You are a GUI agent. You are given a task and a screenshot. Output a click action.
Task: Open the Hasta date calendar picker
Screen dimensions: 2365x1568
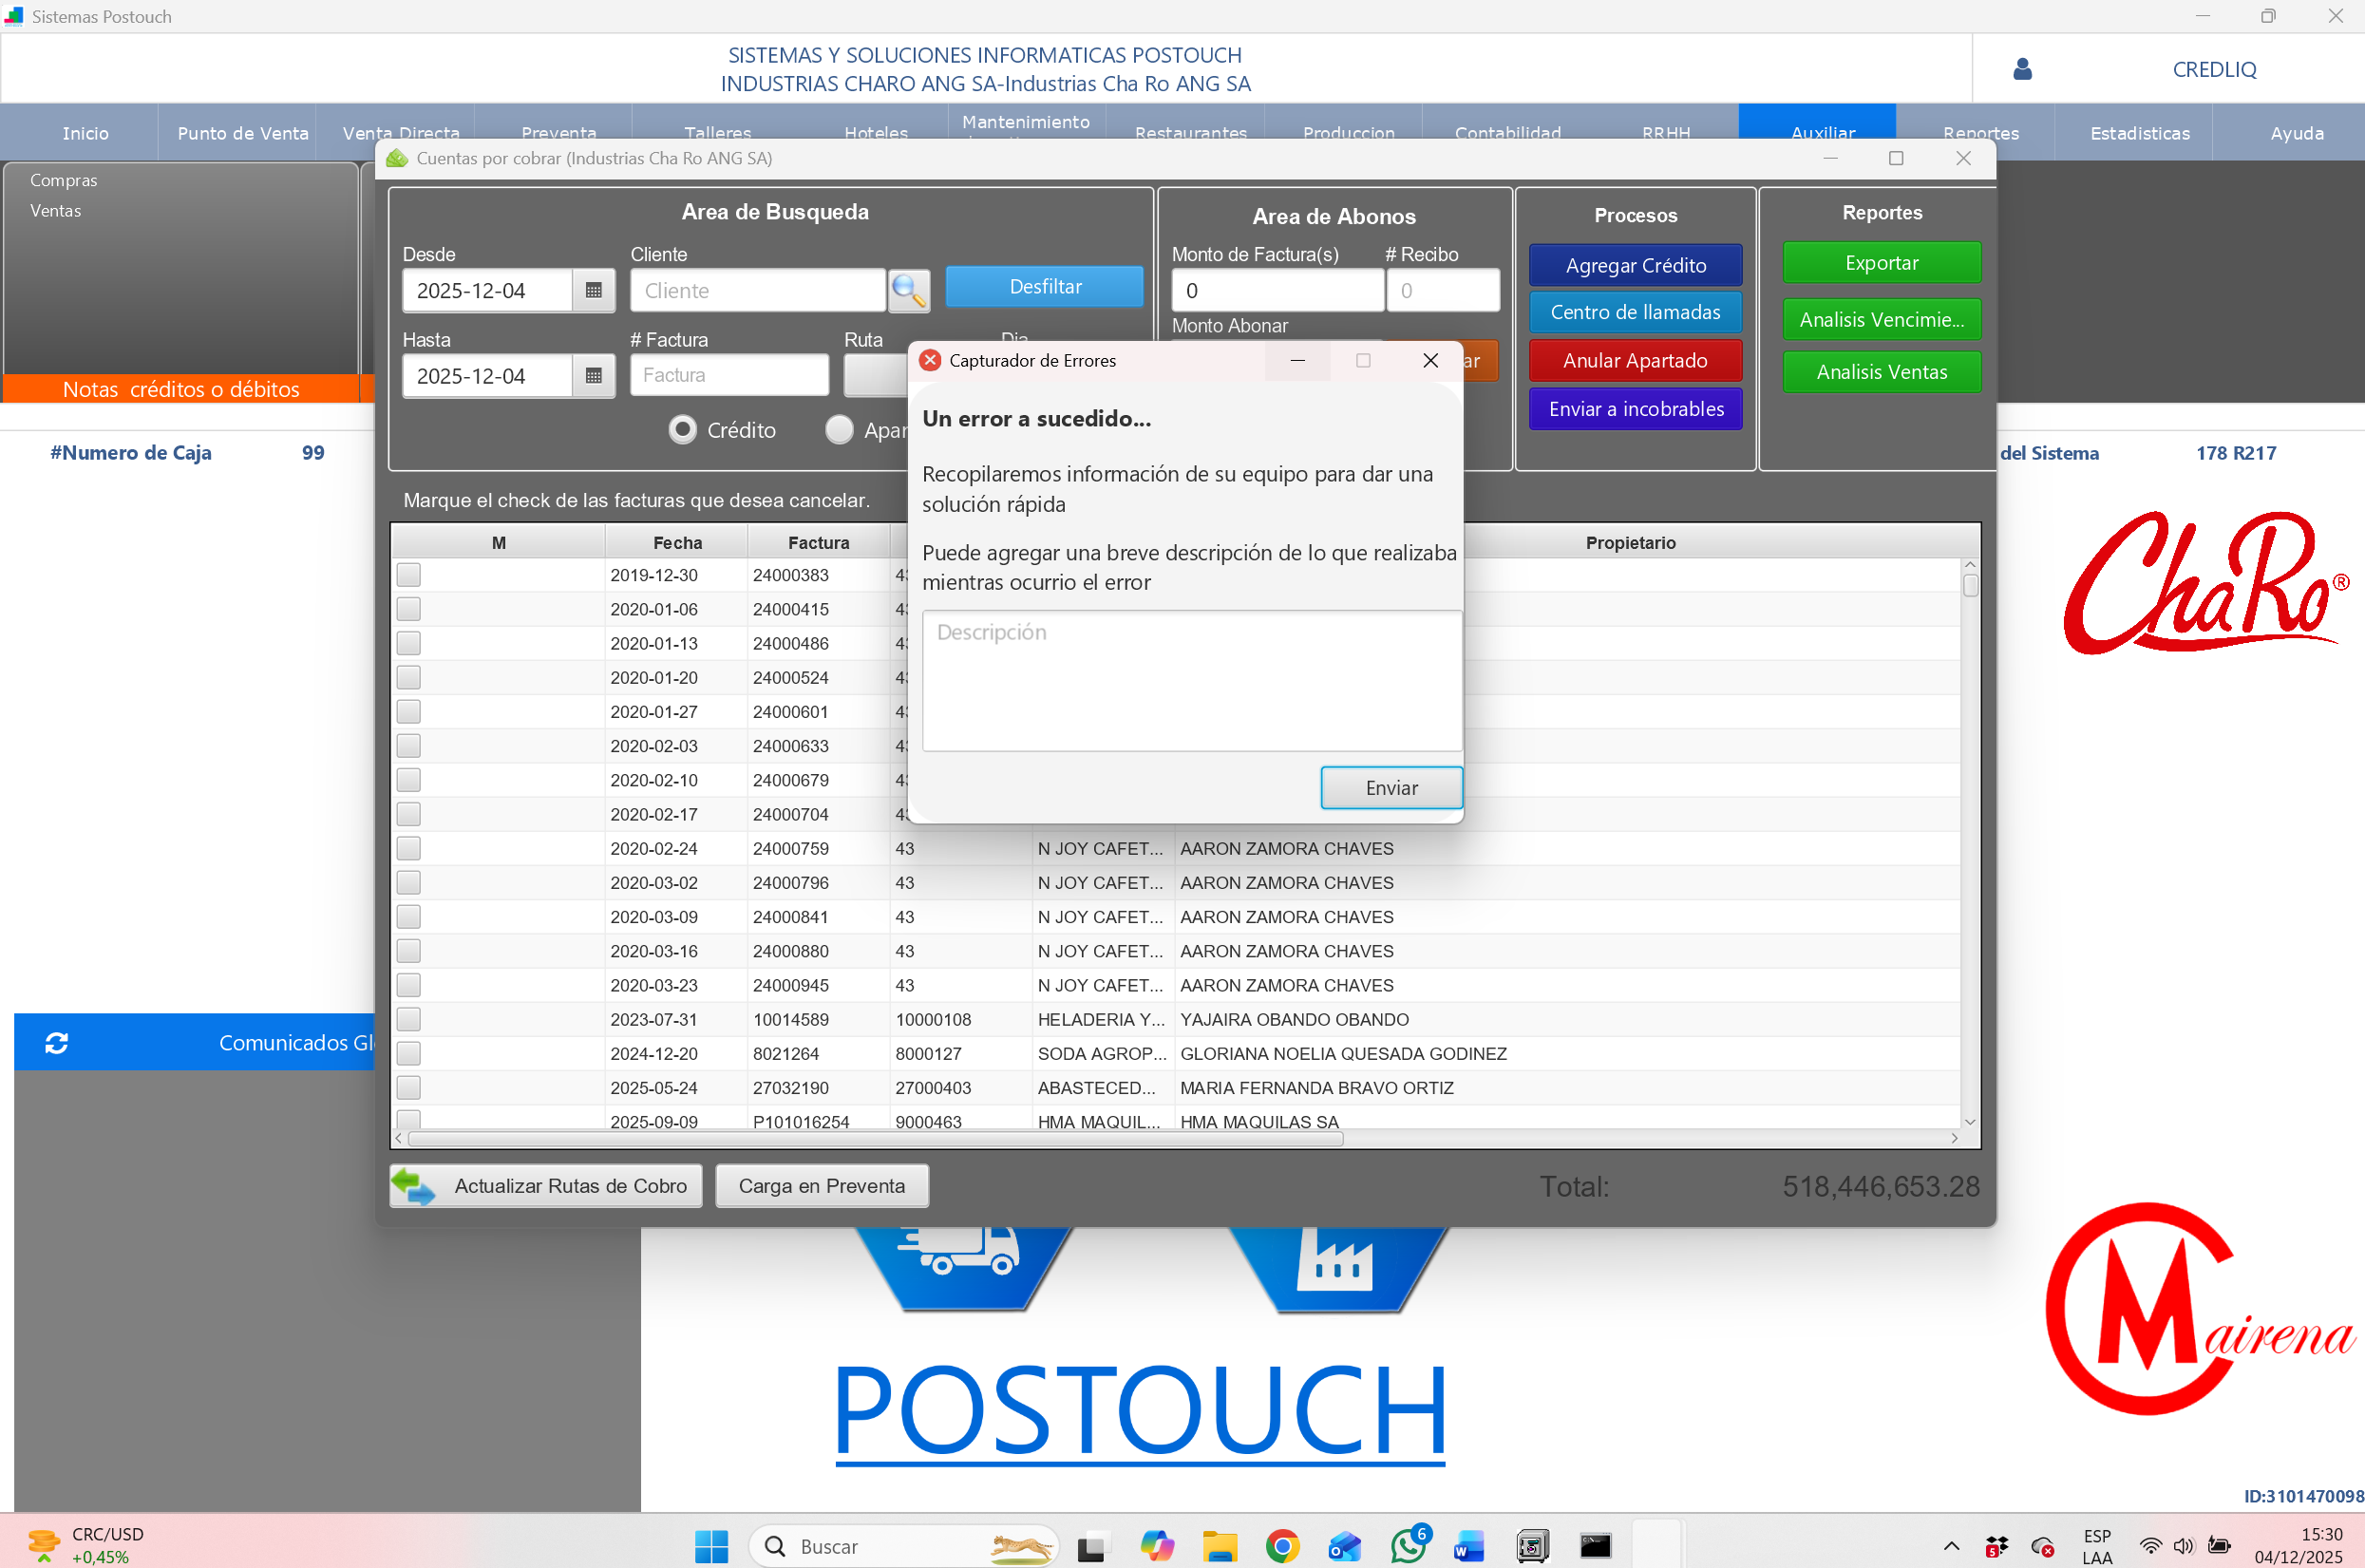point(593,376)
